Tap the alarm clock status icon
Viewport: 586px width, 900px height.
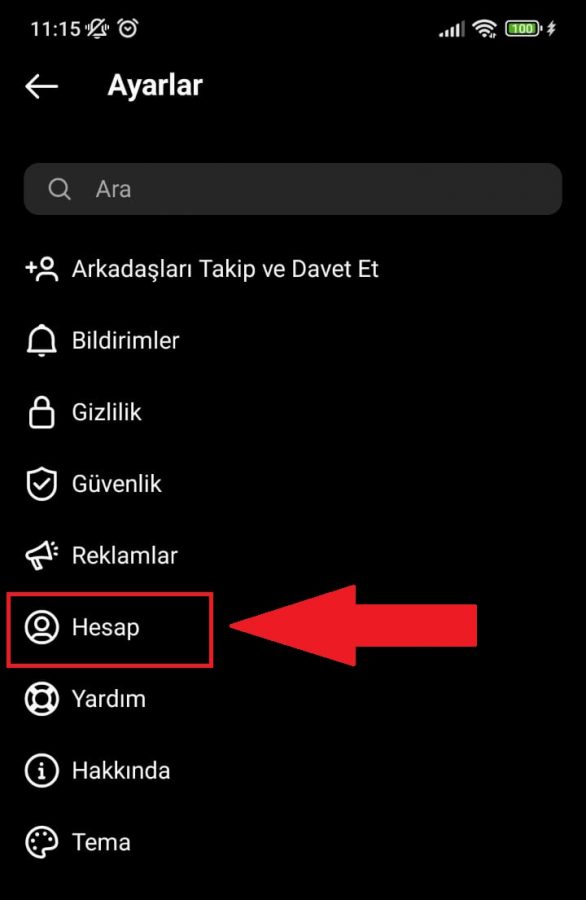coord(127,28)
